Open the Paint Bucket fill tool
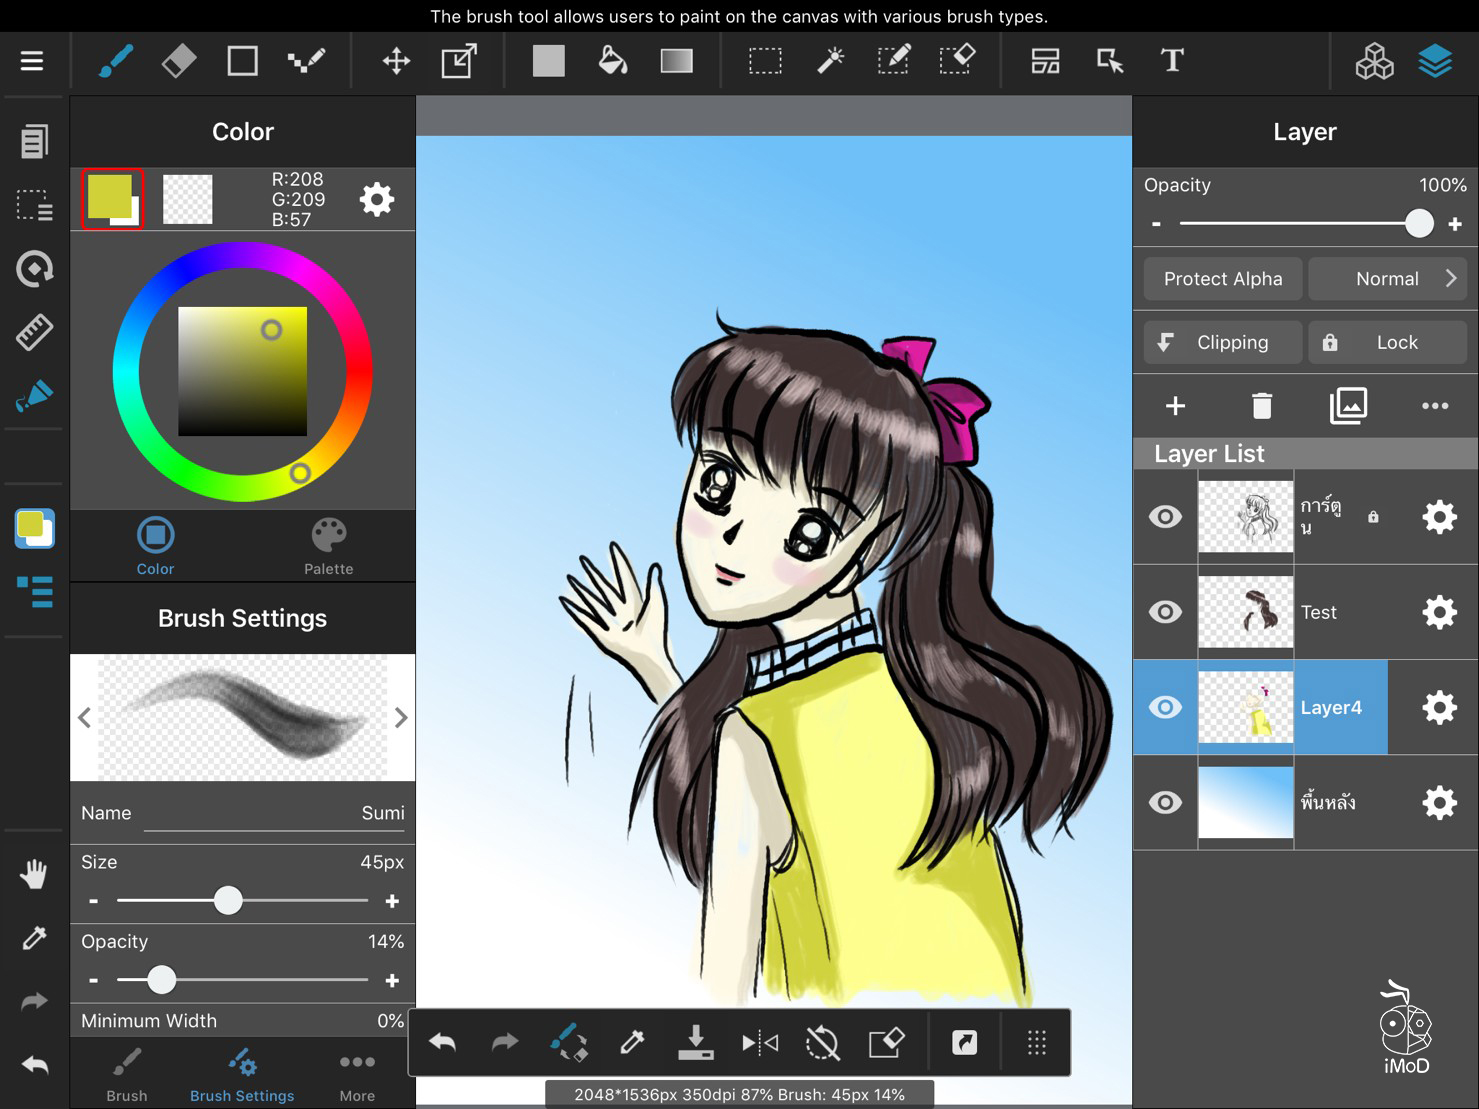The image size is (1479, 1109). tap(612, 60)
